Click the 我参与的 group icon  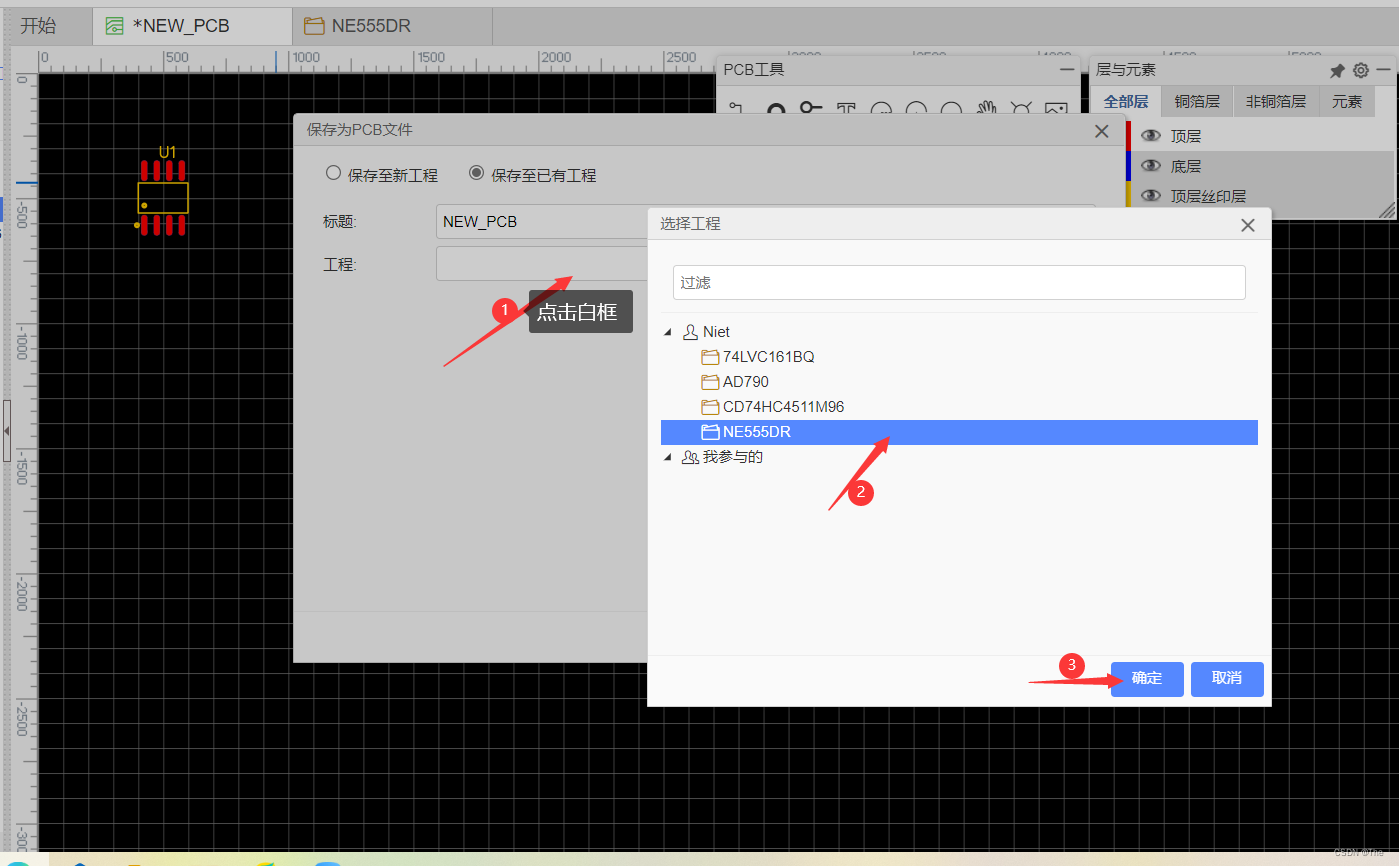690,457
